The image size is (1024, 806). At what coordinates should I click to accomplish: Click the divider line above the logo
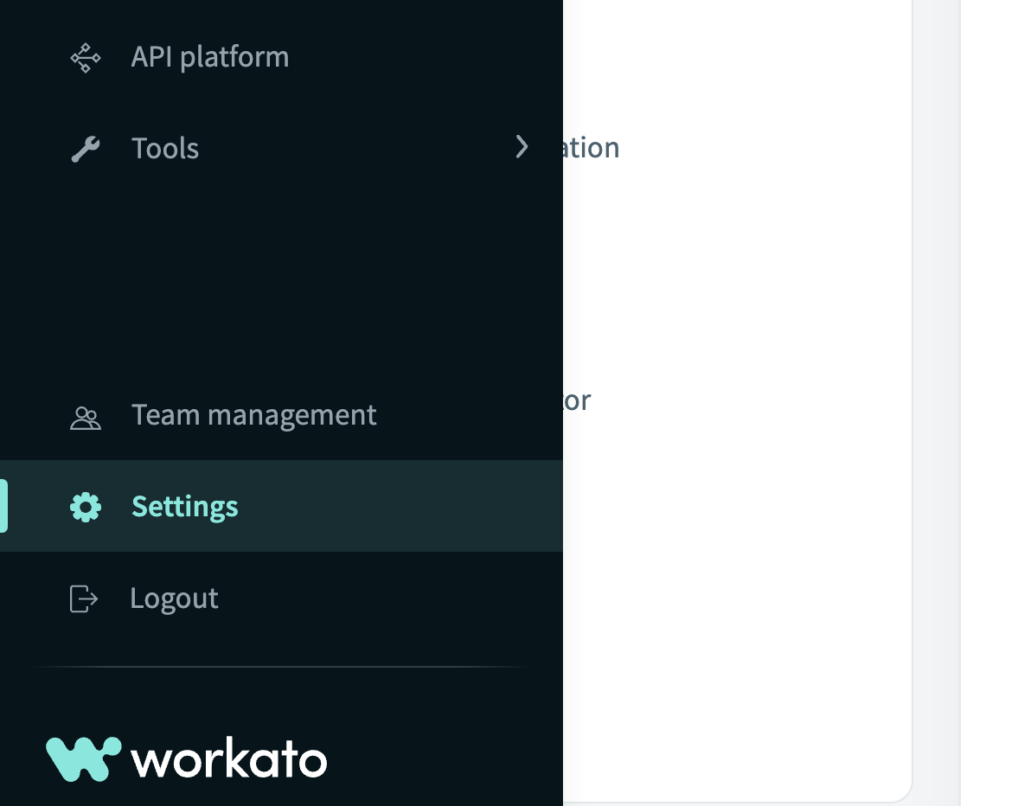pos(280,666)
